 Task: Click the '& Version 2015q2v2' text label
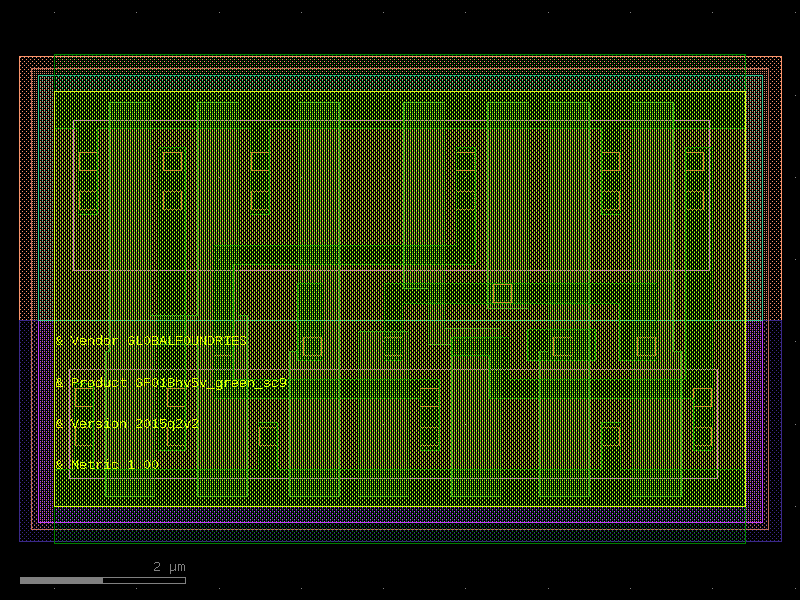pos(127,424)
